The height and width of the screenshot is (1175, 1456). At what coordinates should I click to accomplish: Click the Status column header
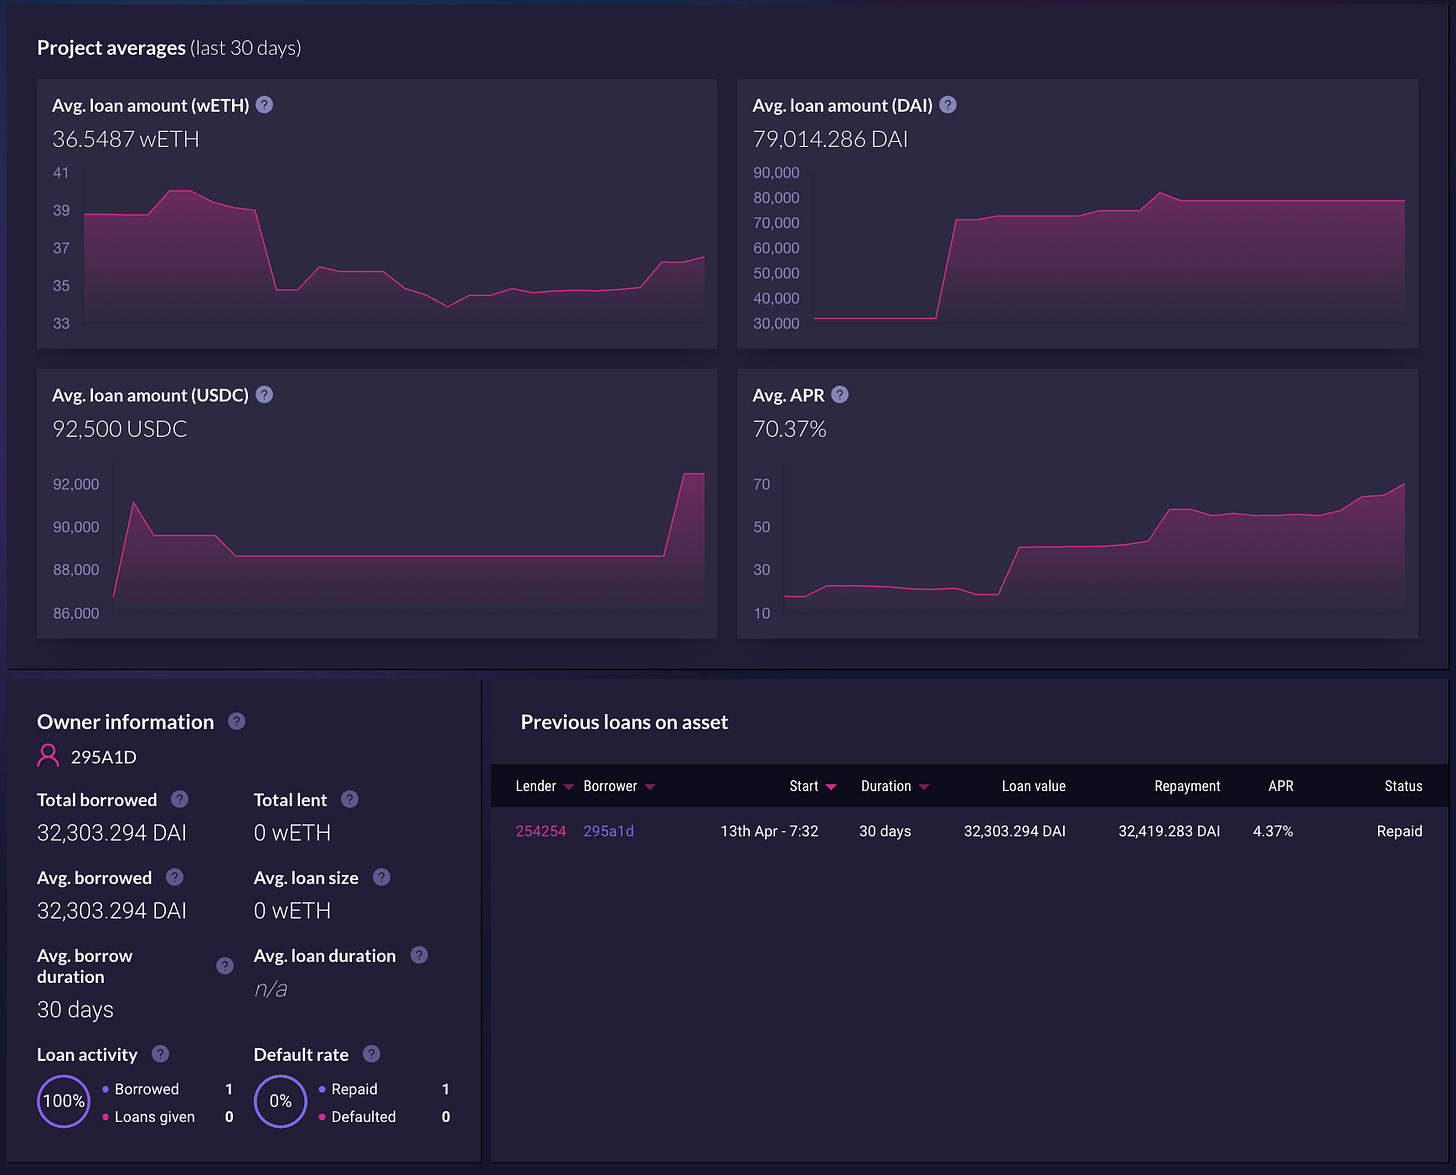coord(1403,786)
